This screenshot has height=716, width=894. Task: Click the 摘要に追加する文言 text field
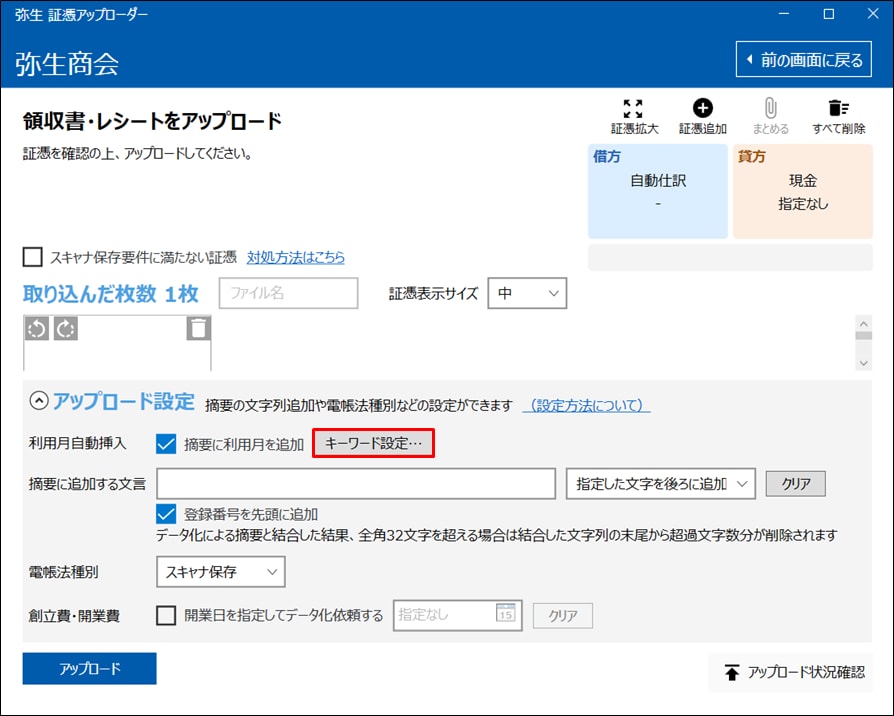pyautogui.click(x=356, y=484)
